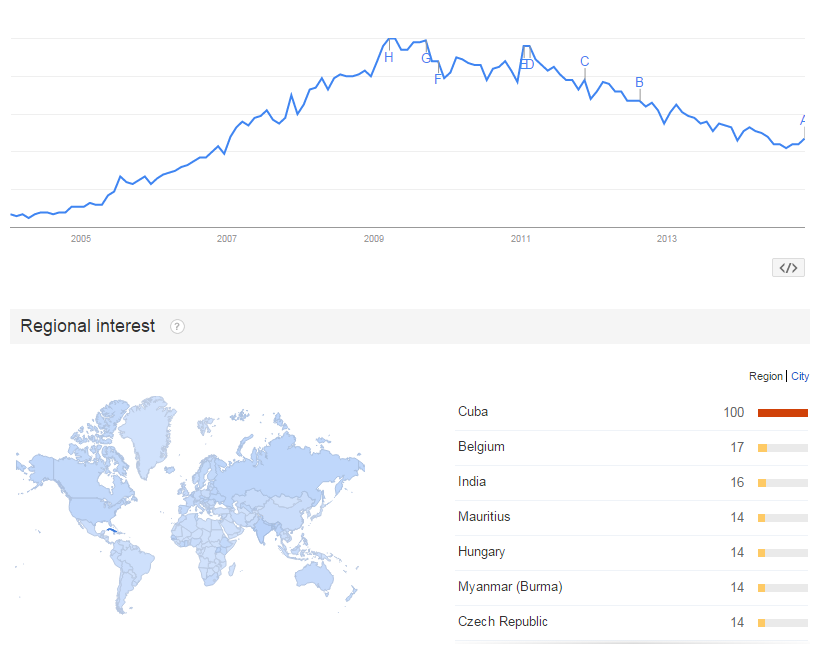Image resolution: width=827 pixels, height=654 pixels.
Task: Select Hungary in the region list
Action: (x=481, y=552)
